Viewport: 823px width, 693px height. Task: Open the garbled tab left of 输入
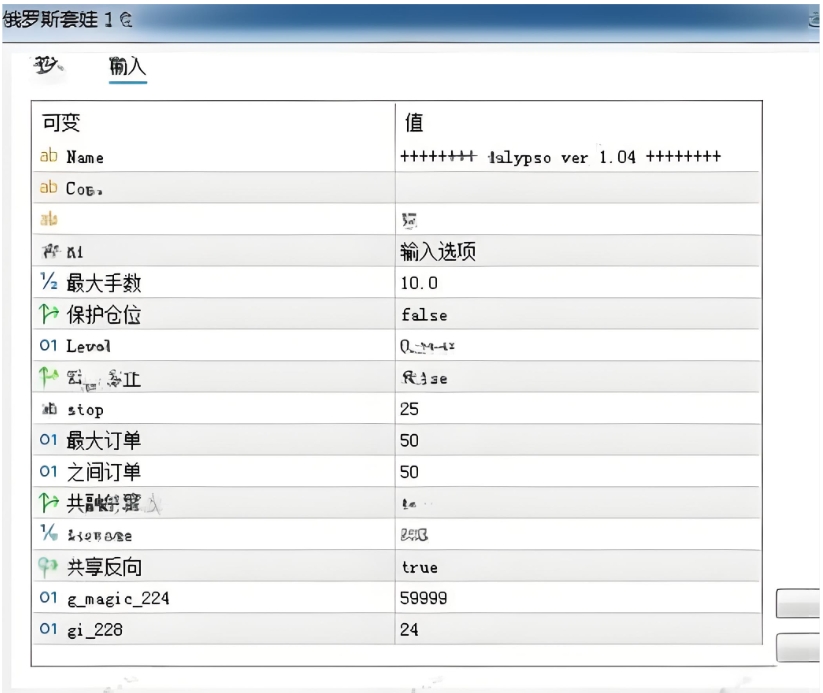(48, 67)
